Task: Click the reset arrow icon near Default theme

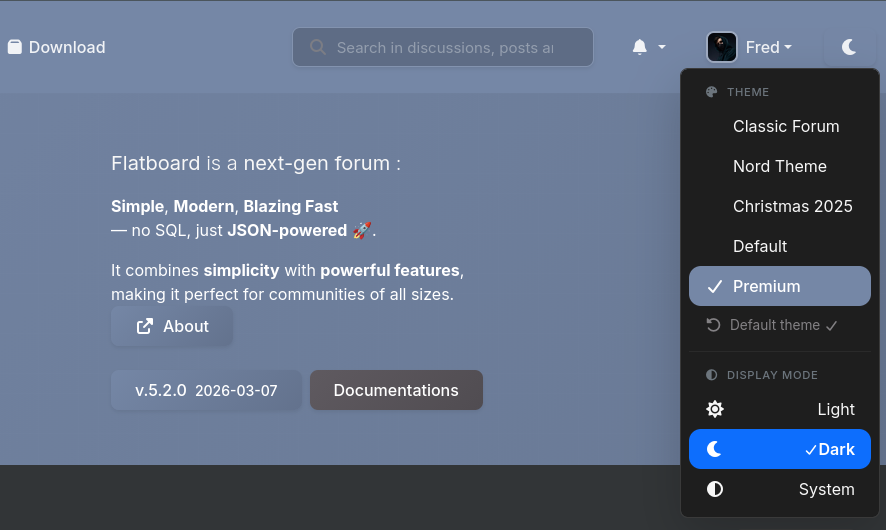Action: point(713,325)
